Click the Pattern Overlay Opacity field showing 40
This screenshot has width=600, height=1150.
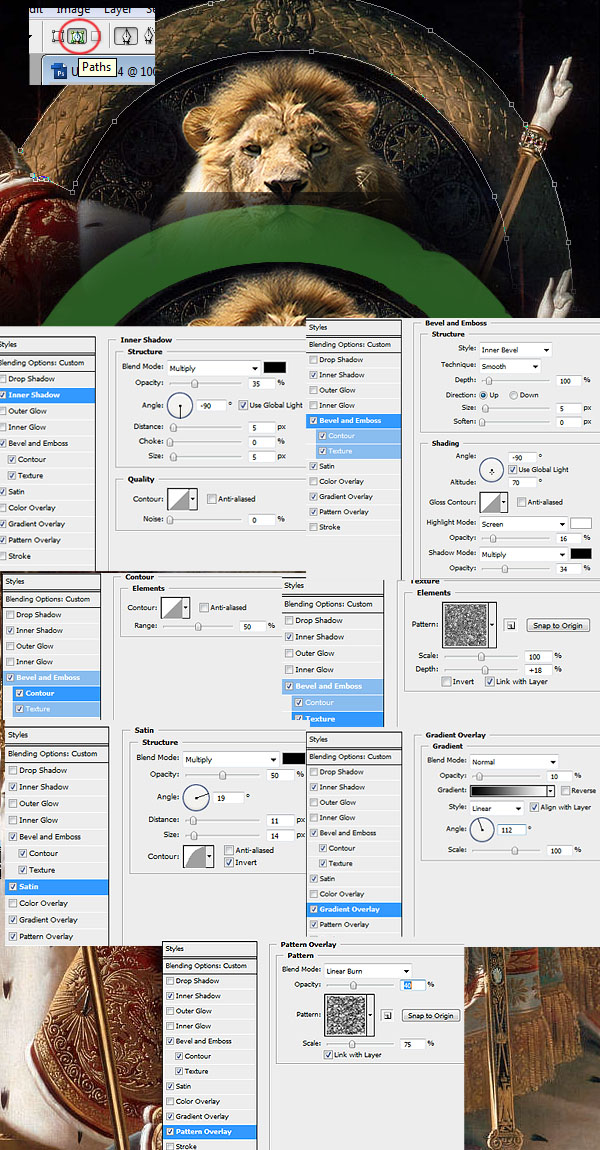point(413,985)
